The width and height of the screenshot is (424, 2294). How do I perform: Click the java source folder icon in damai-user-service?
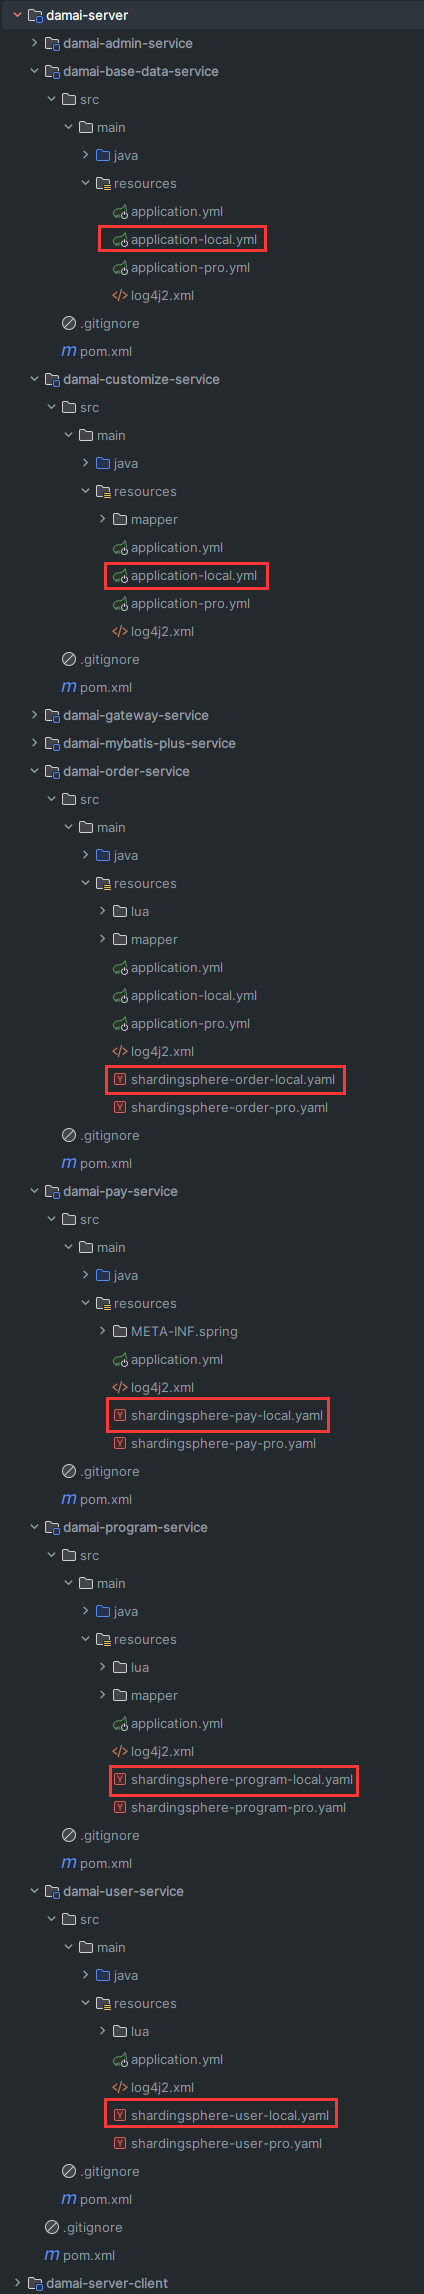pos(103,1976)
